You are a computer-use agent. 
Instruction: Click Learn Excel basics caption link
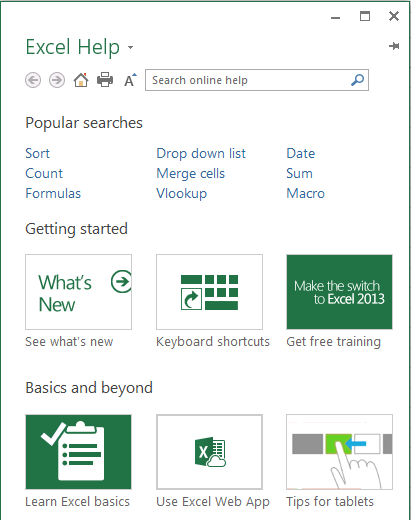click(x=77, y=502)
